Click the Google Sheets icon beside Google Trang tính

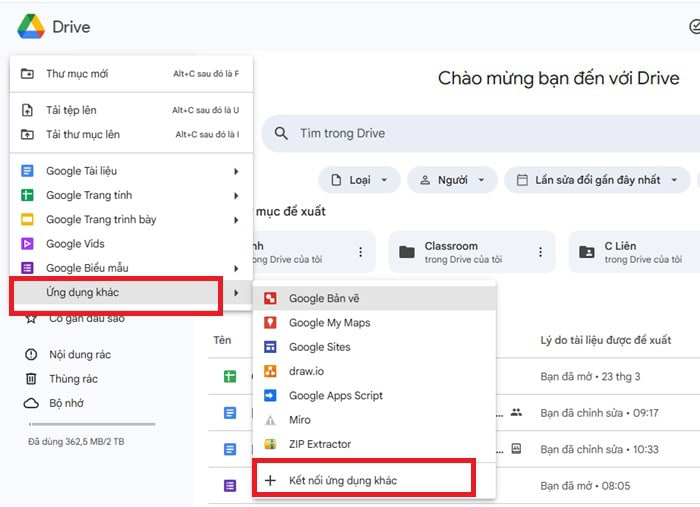pyautogui.click(x=27, y=195)
